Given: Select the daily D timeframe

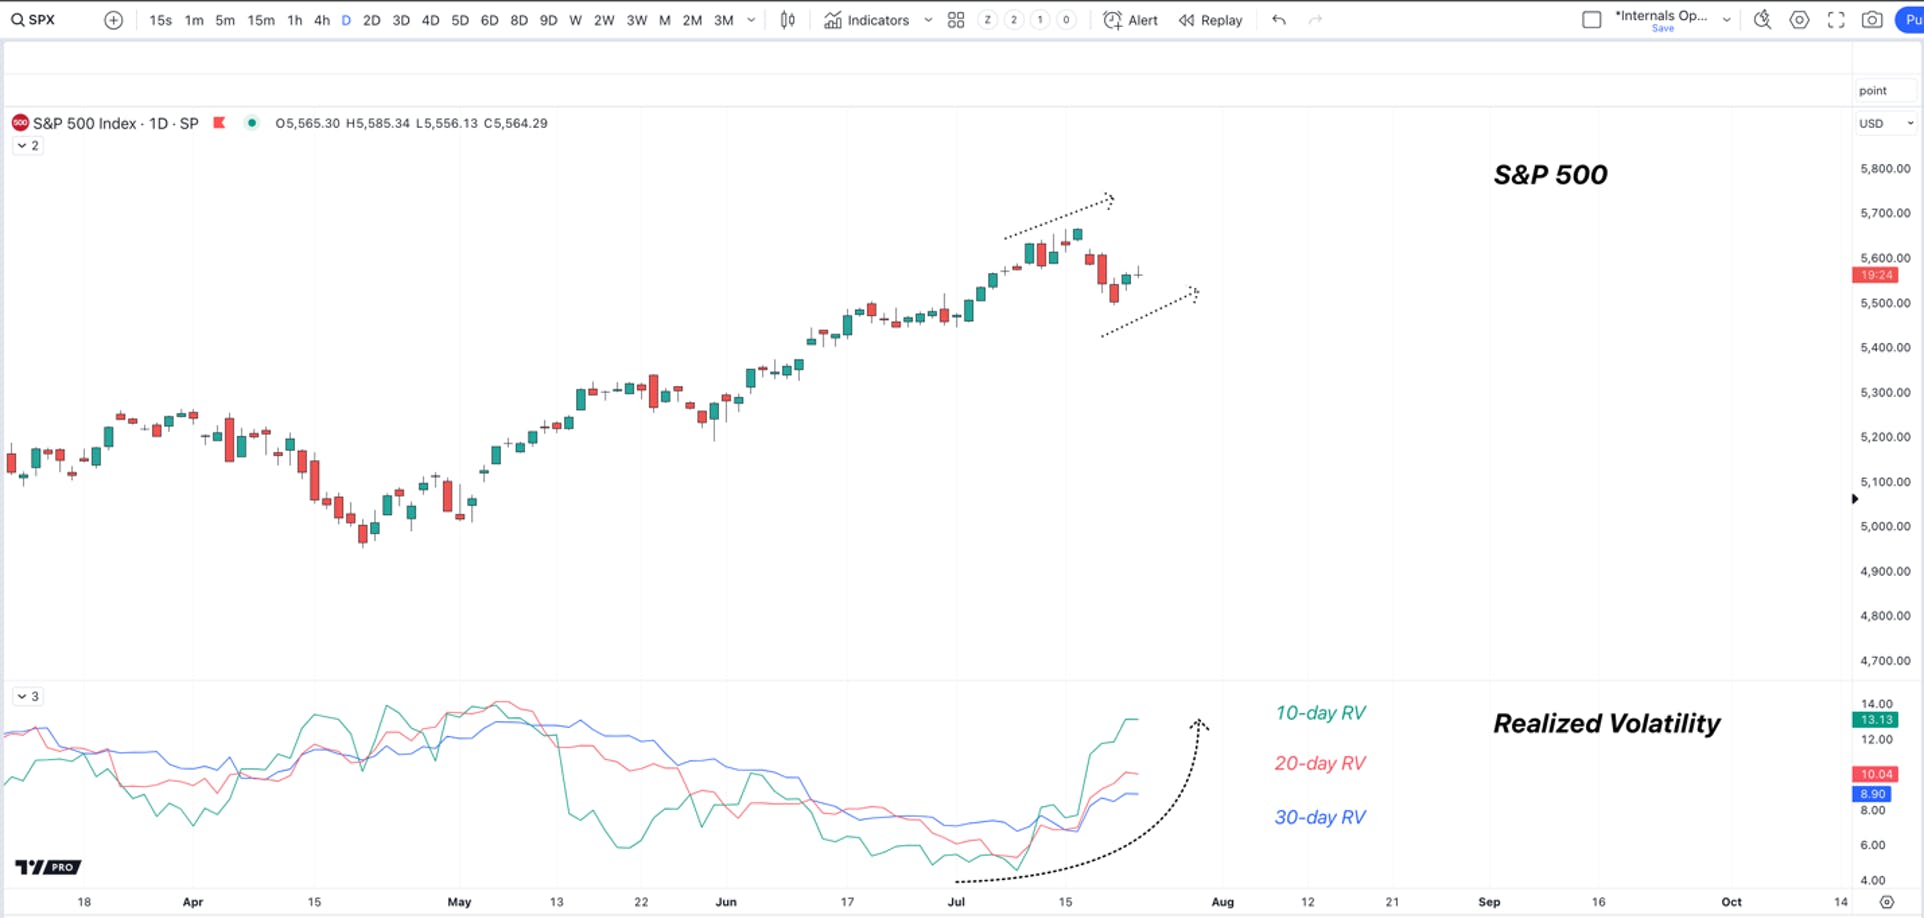Looking at the screenshot, I should click(346, 20).
